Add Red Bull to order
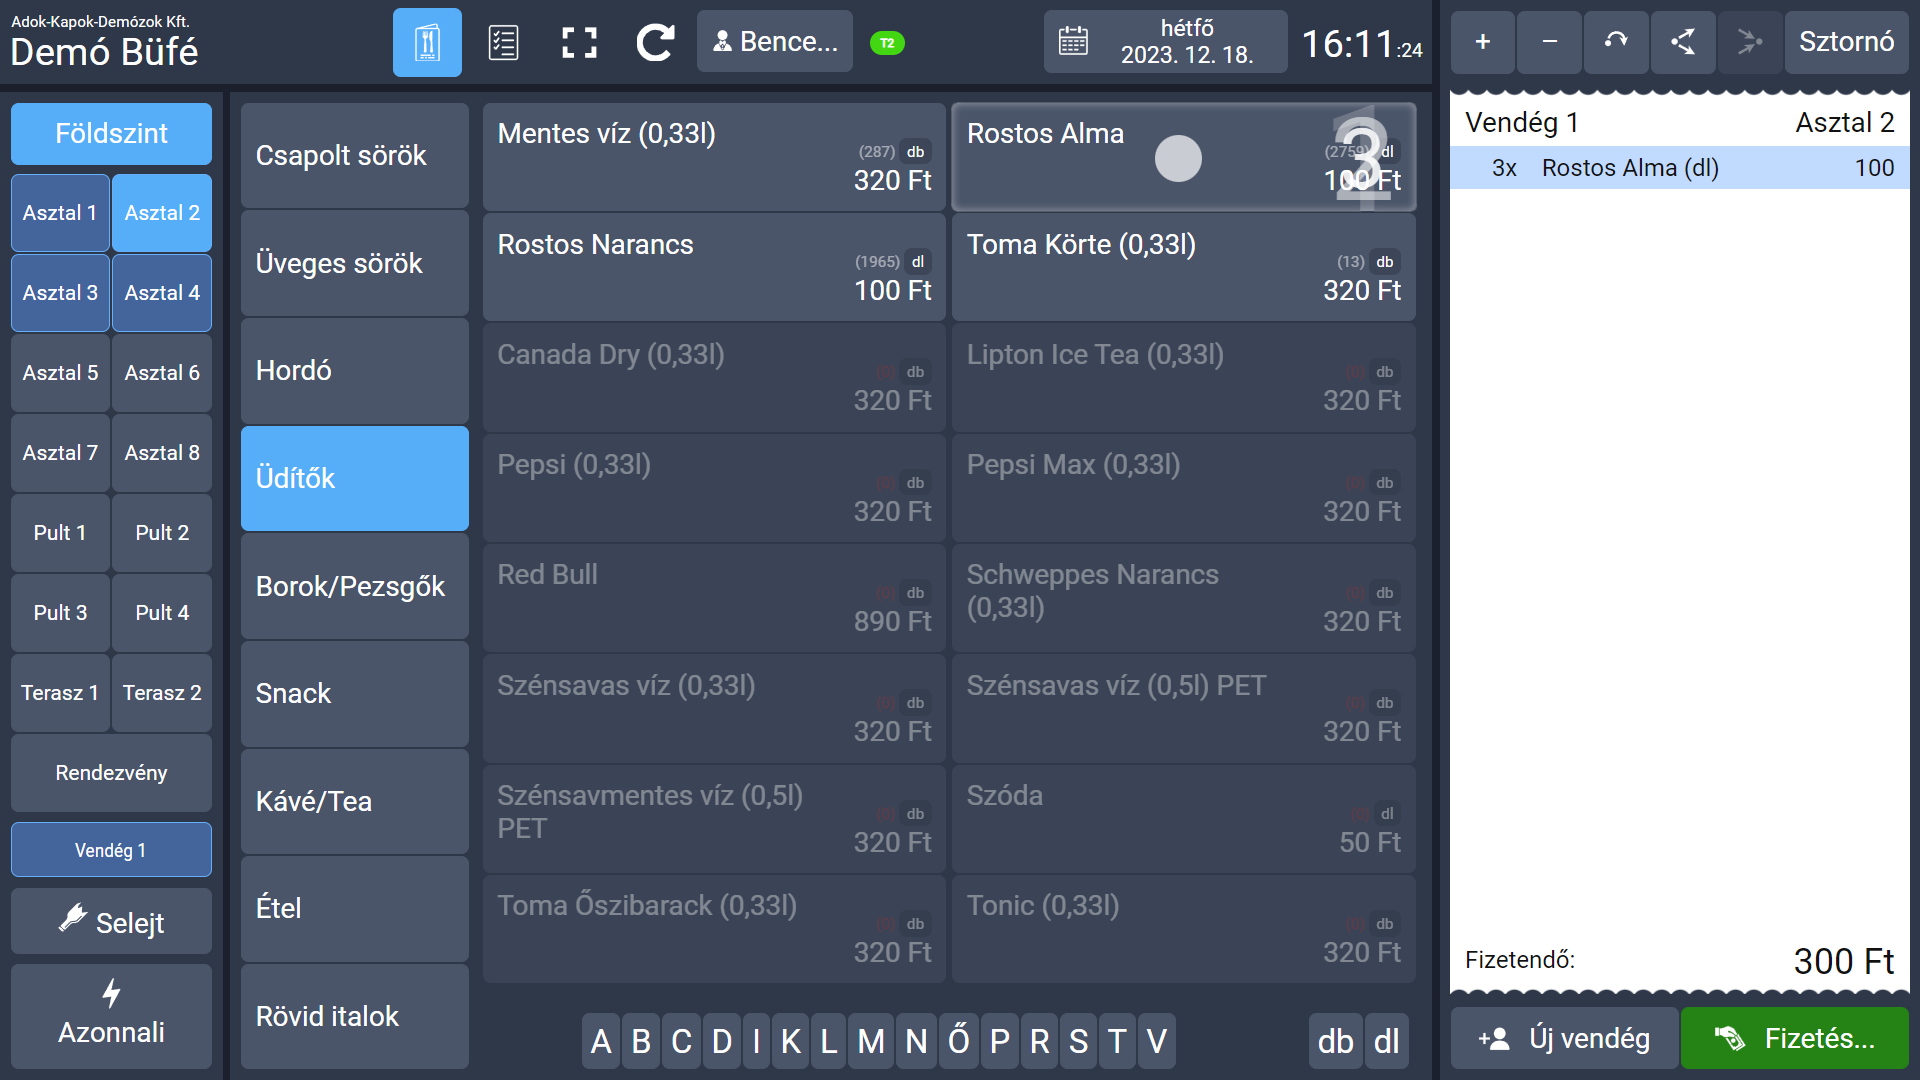 (x=714, y=598)
